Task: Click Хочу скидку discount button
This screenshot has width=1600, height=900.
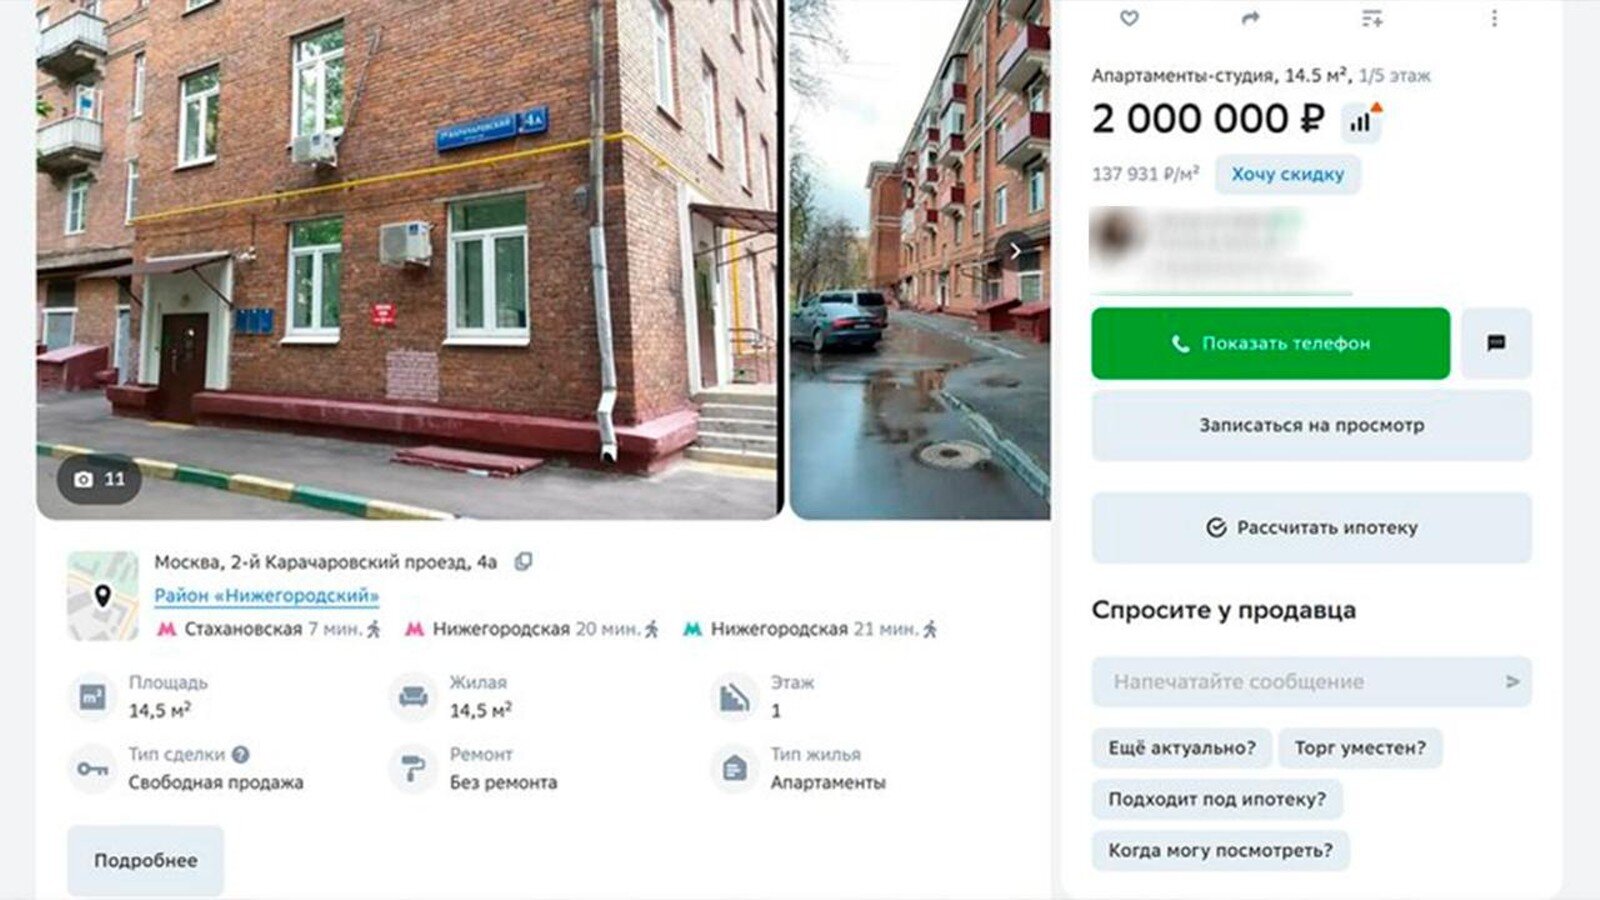Action: point(1288,174)
